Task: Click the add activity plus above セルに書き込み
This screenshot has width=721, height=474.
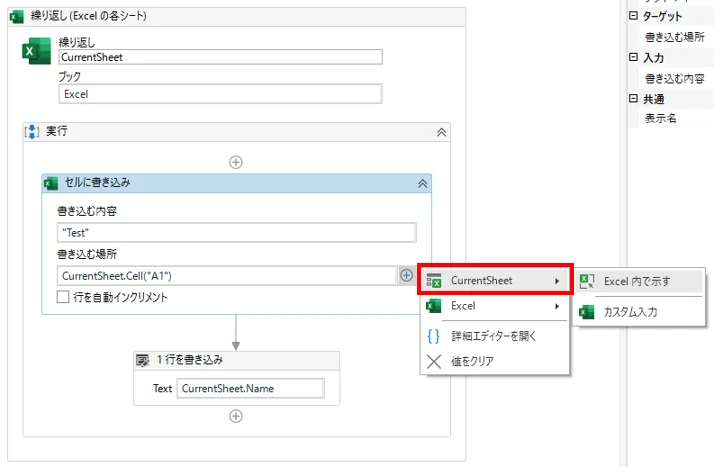Action: tap(236, 161)
